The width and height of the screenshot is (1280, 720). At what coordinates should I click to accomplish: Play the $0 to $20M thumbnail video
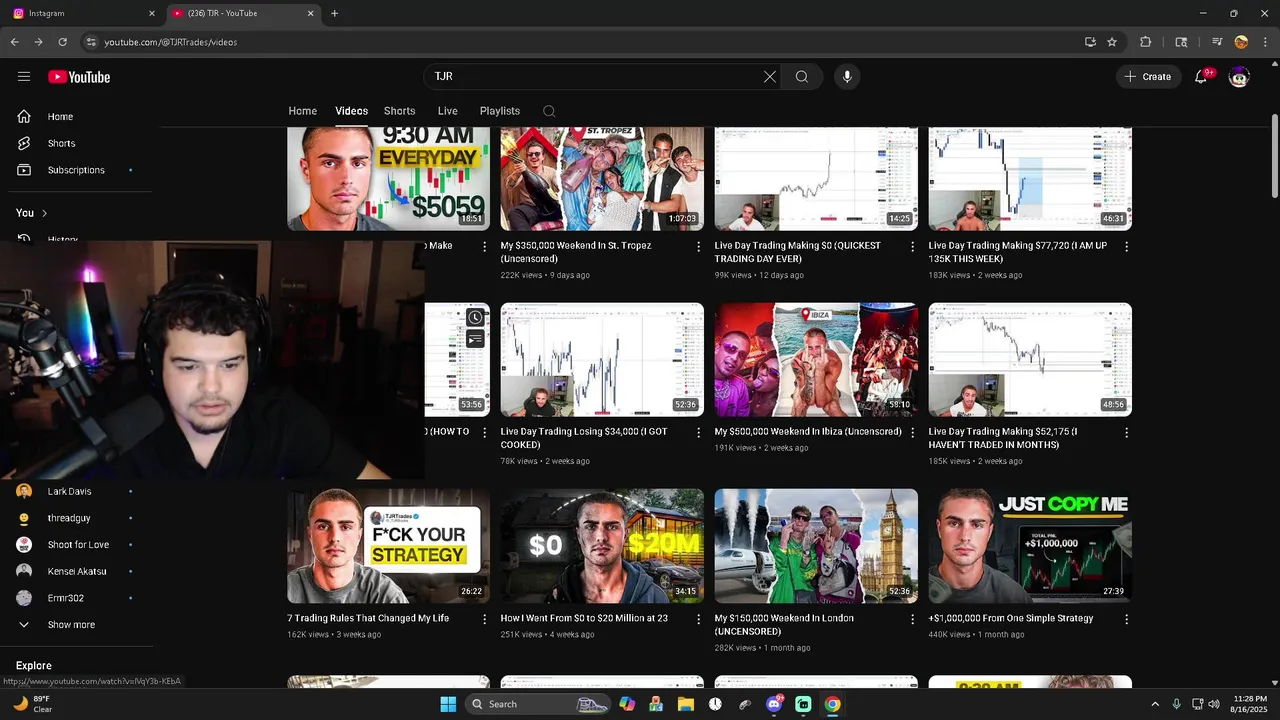click(x=602, y=546)
